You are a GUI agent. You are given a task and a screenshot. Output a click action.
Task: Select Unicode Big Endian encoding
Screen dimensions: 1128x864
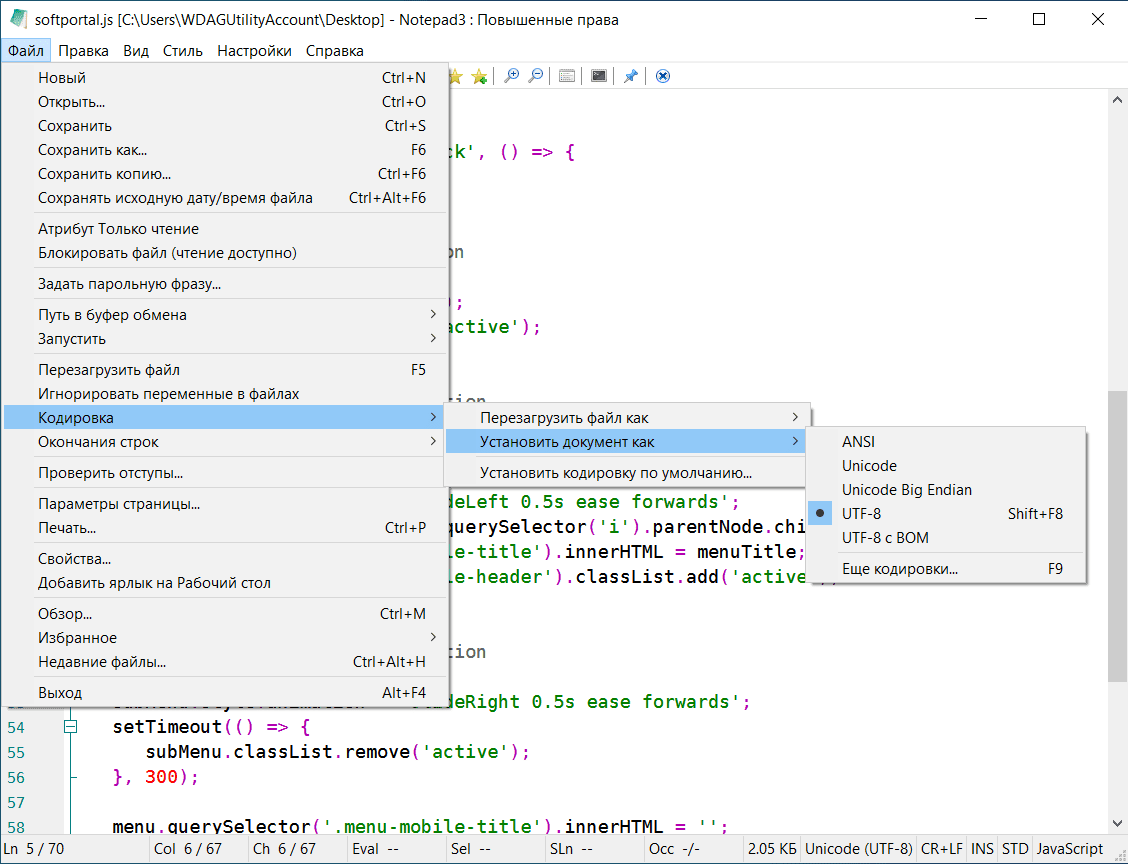906,489
